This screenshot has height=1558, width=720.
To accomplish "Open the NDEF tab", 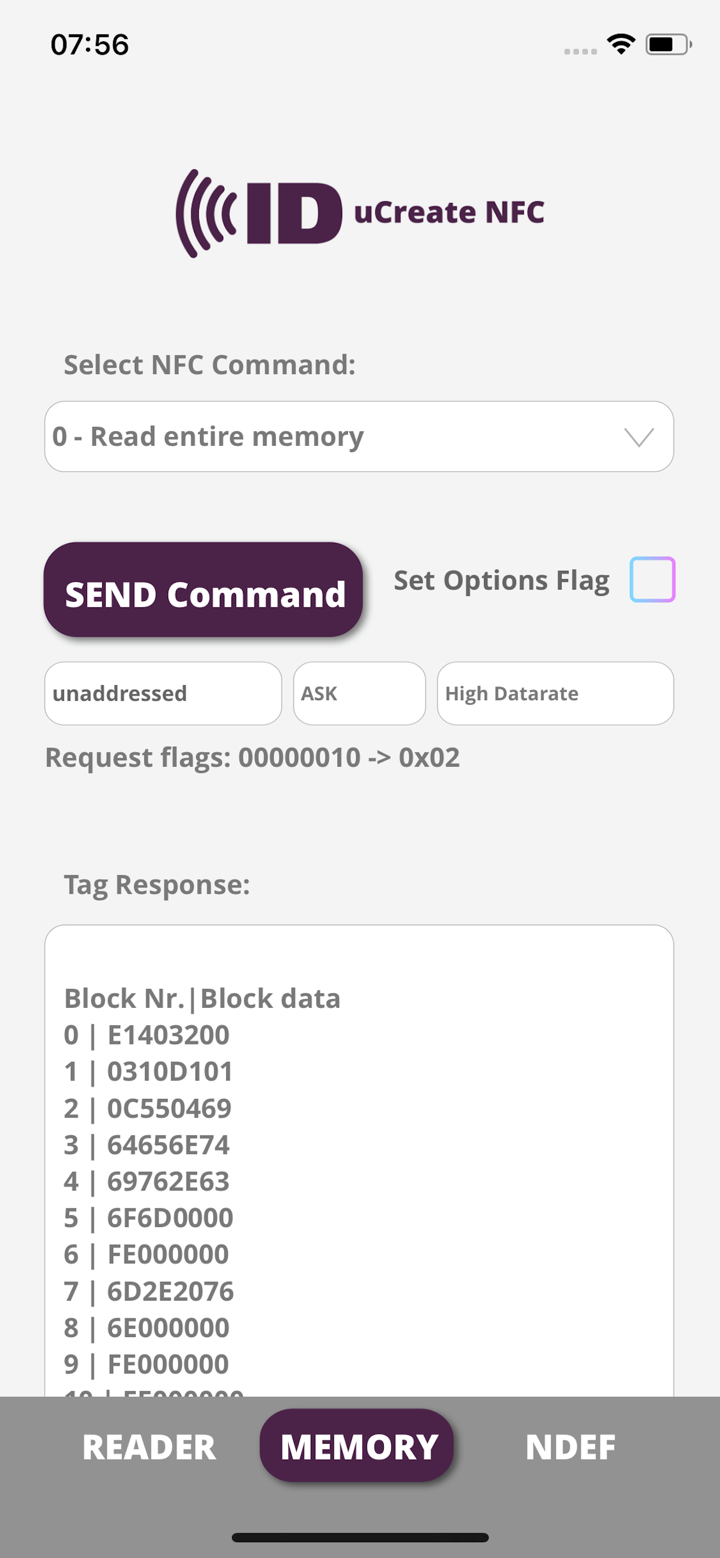I will tap(571, 1446).
